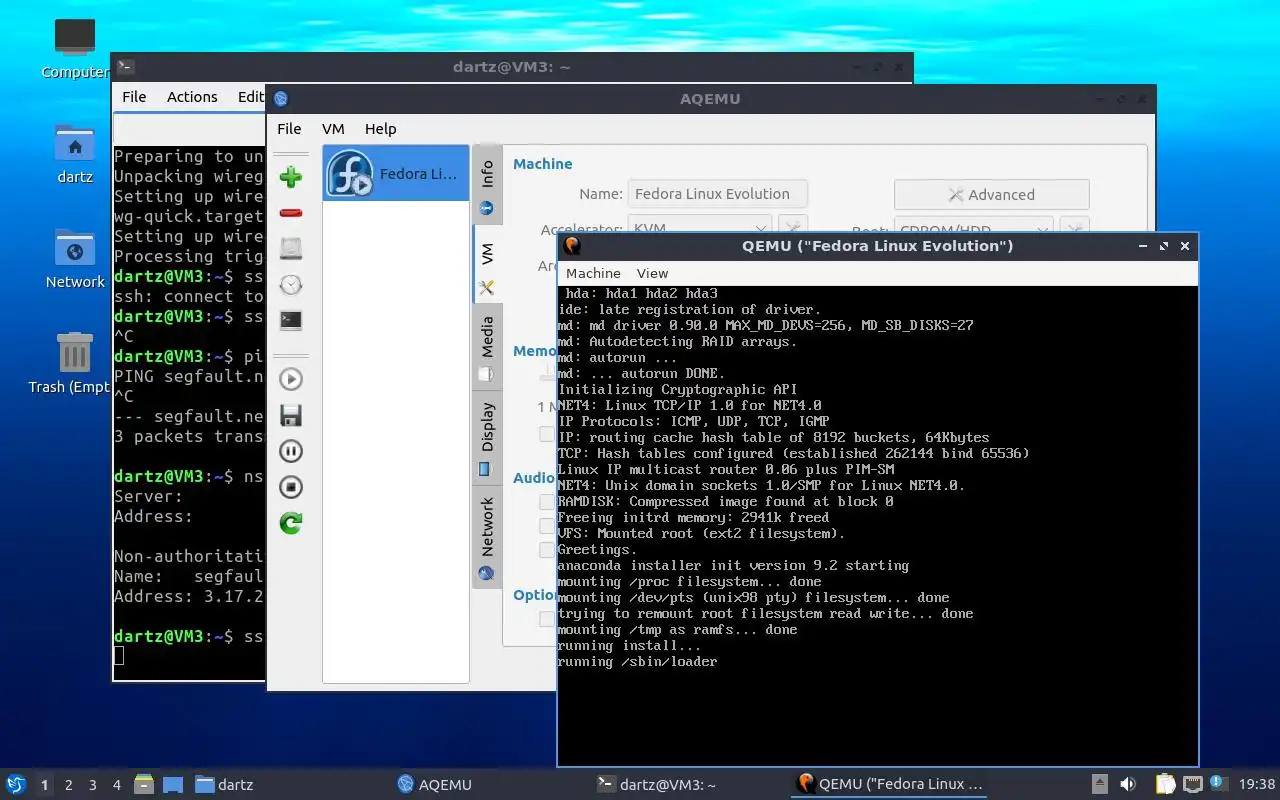
Task: Click the floppy save icon in AQEMU toolbar
Action: click(x=291, y=415)
